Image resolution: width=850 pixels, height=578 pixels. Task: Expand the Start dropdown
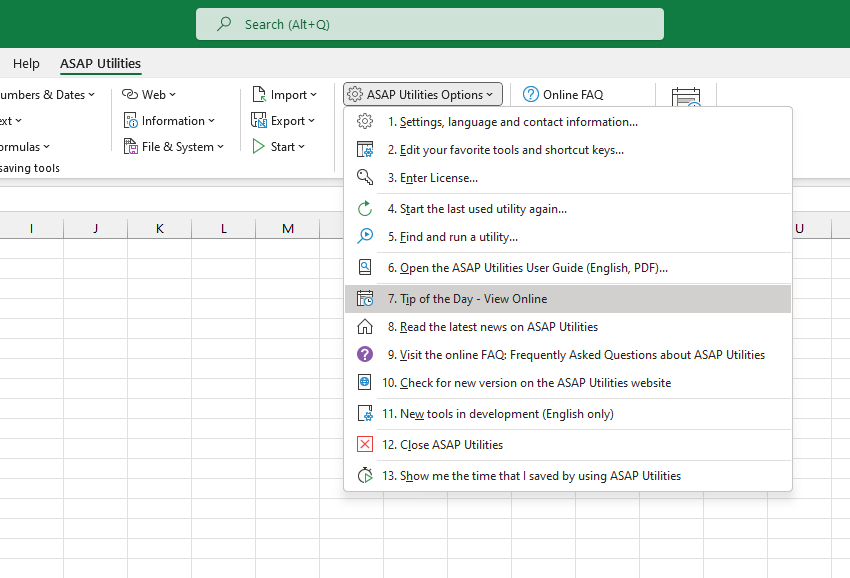click(301, 146)
